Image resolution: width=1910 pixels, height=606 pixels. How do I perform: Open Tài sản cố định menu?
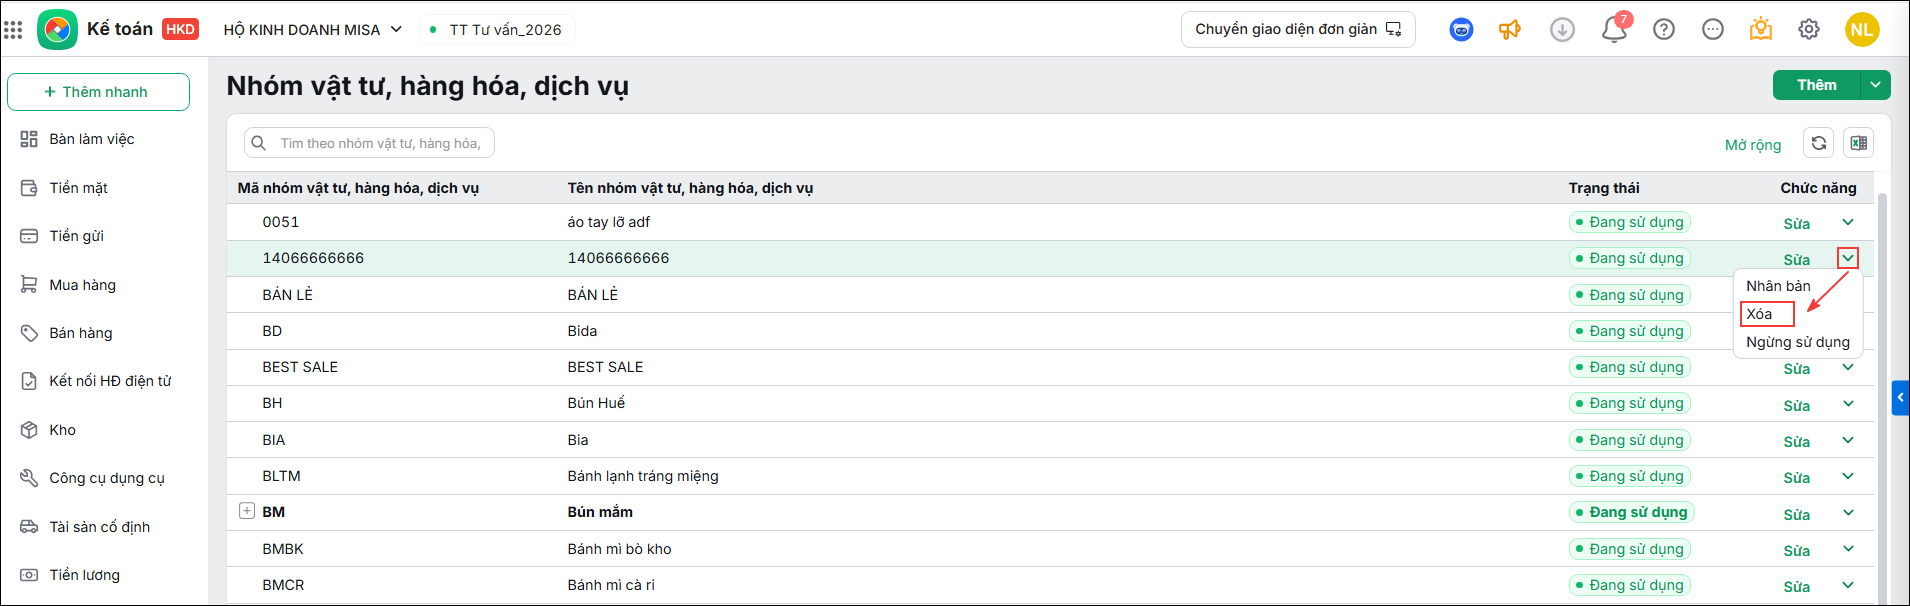pos(98,527)
